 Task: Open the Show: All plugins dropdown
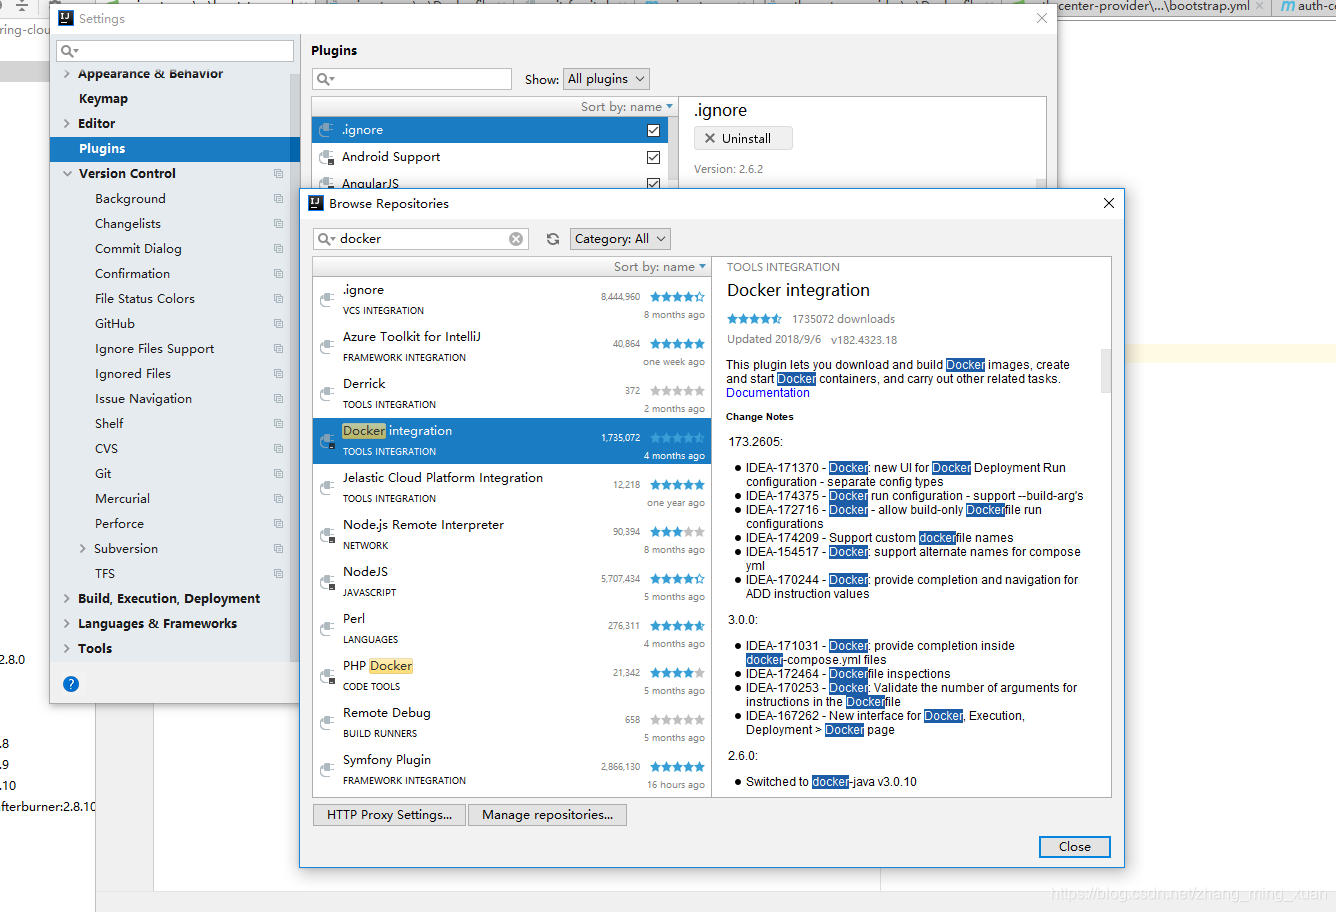(x=606, y=79)
